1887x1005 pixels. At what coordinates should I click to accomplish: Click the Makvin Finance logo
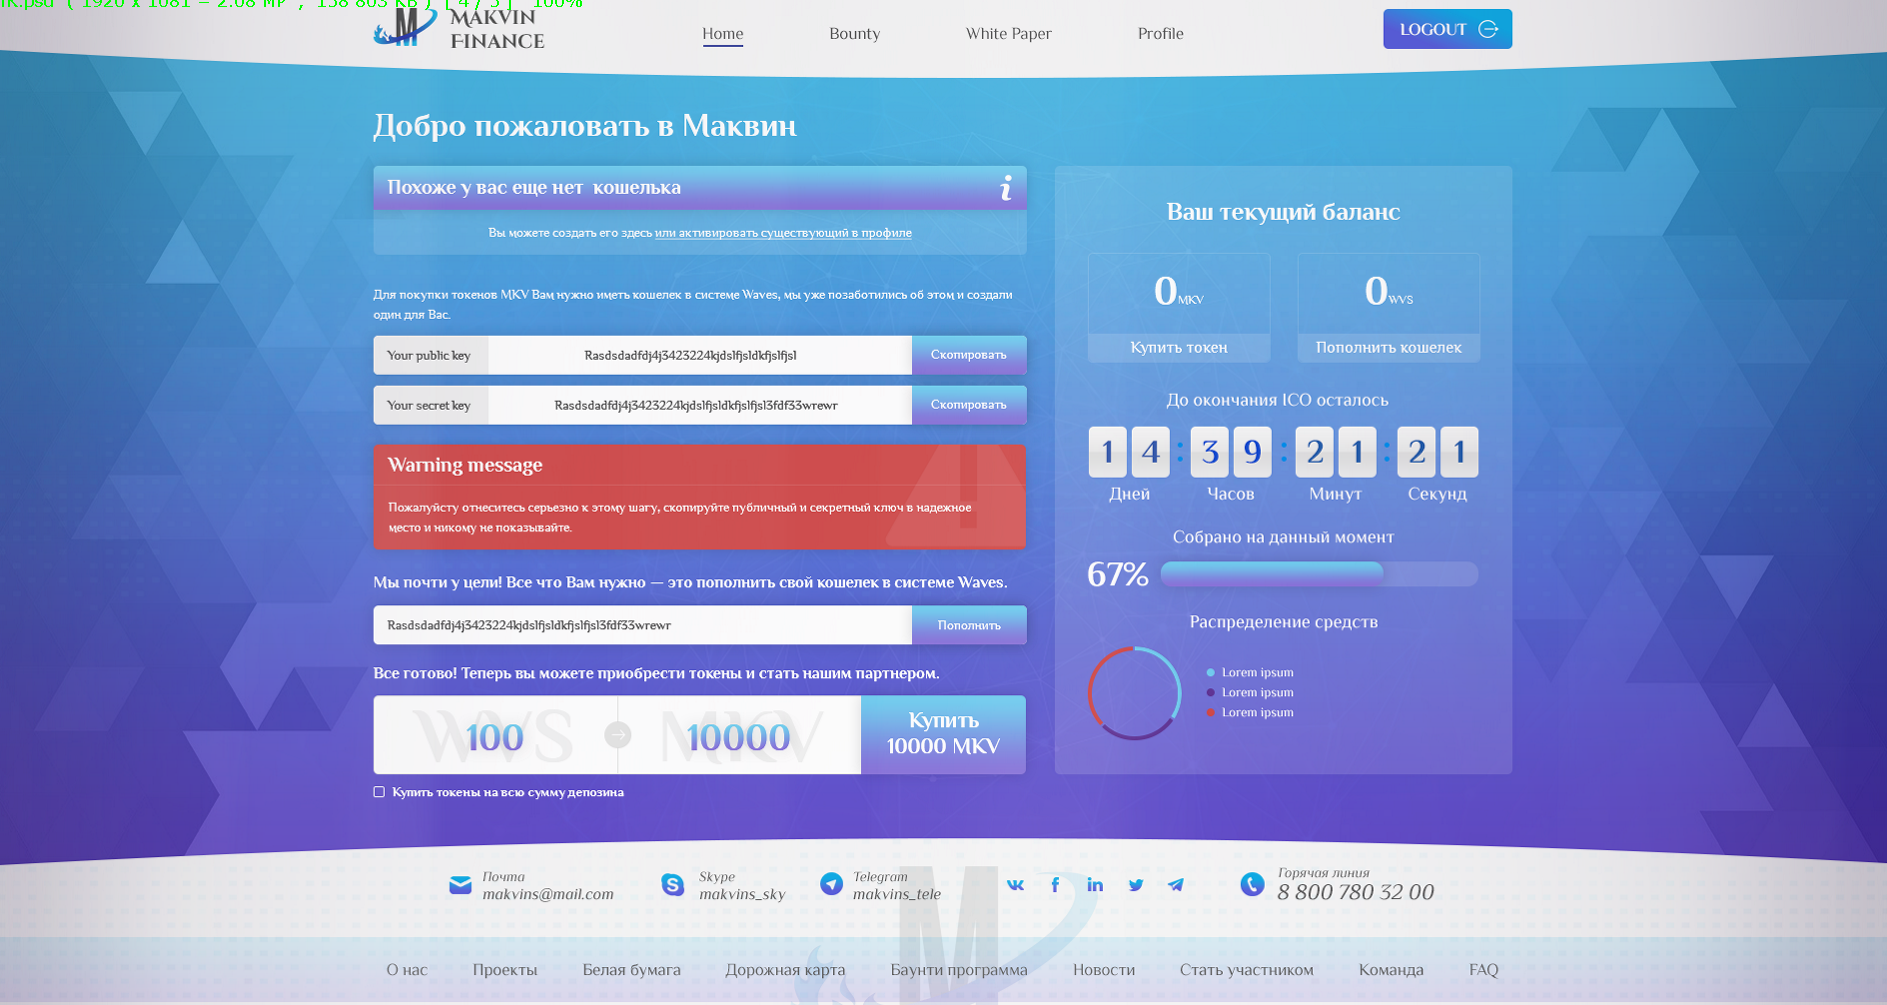pos(459,28)
